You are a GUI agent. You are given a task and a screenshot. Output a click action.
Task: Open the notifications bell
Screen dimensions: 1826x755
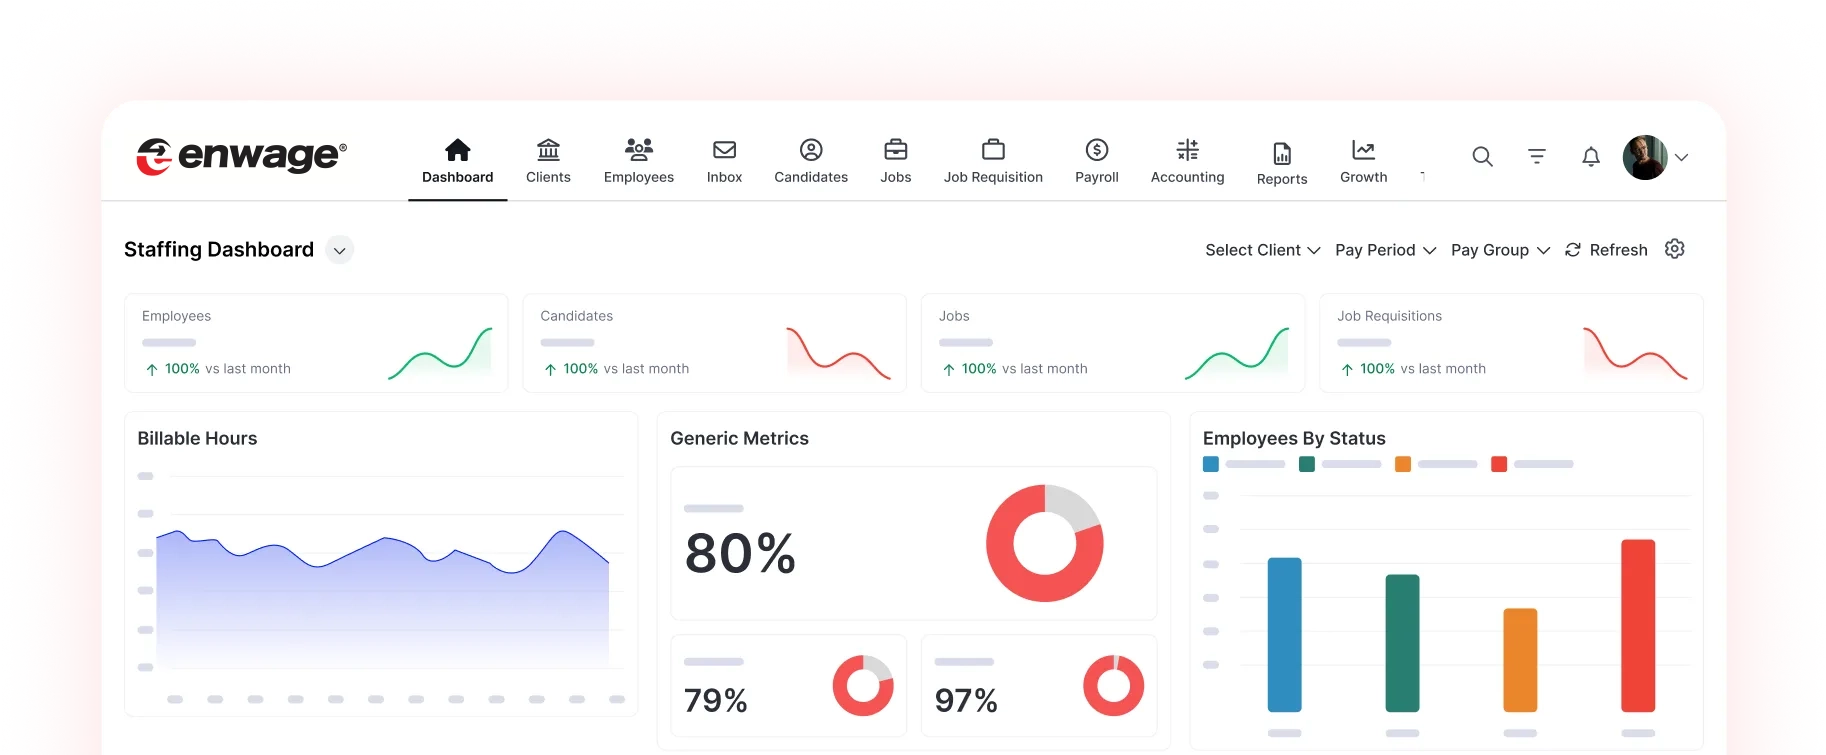pyautogui.click(x=1590, y=157)
